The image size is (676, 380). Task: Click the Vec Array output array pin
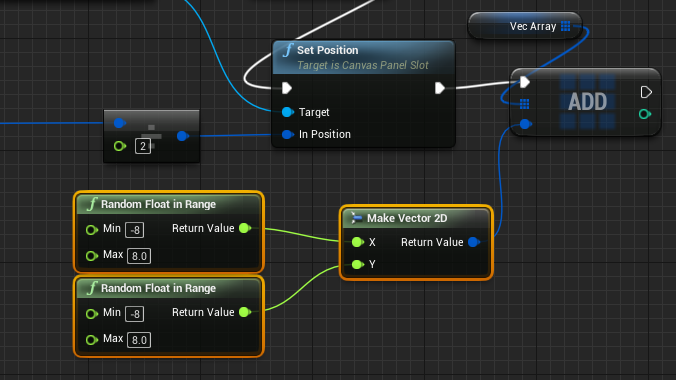(566, 26)
